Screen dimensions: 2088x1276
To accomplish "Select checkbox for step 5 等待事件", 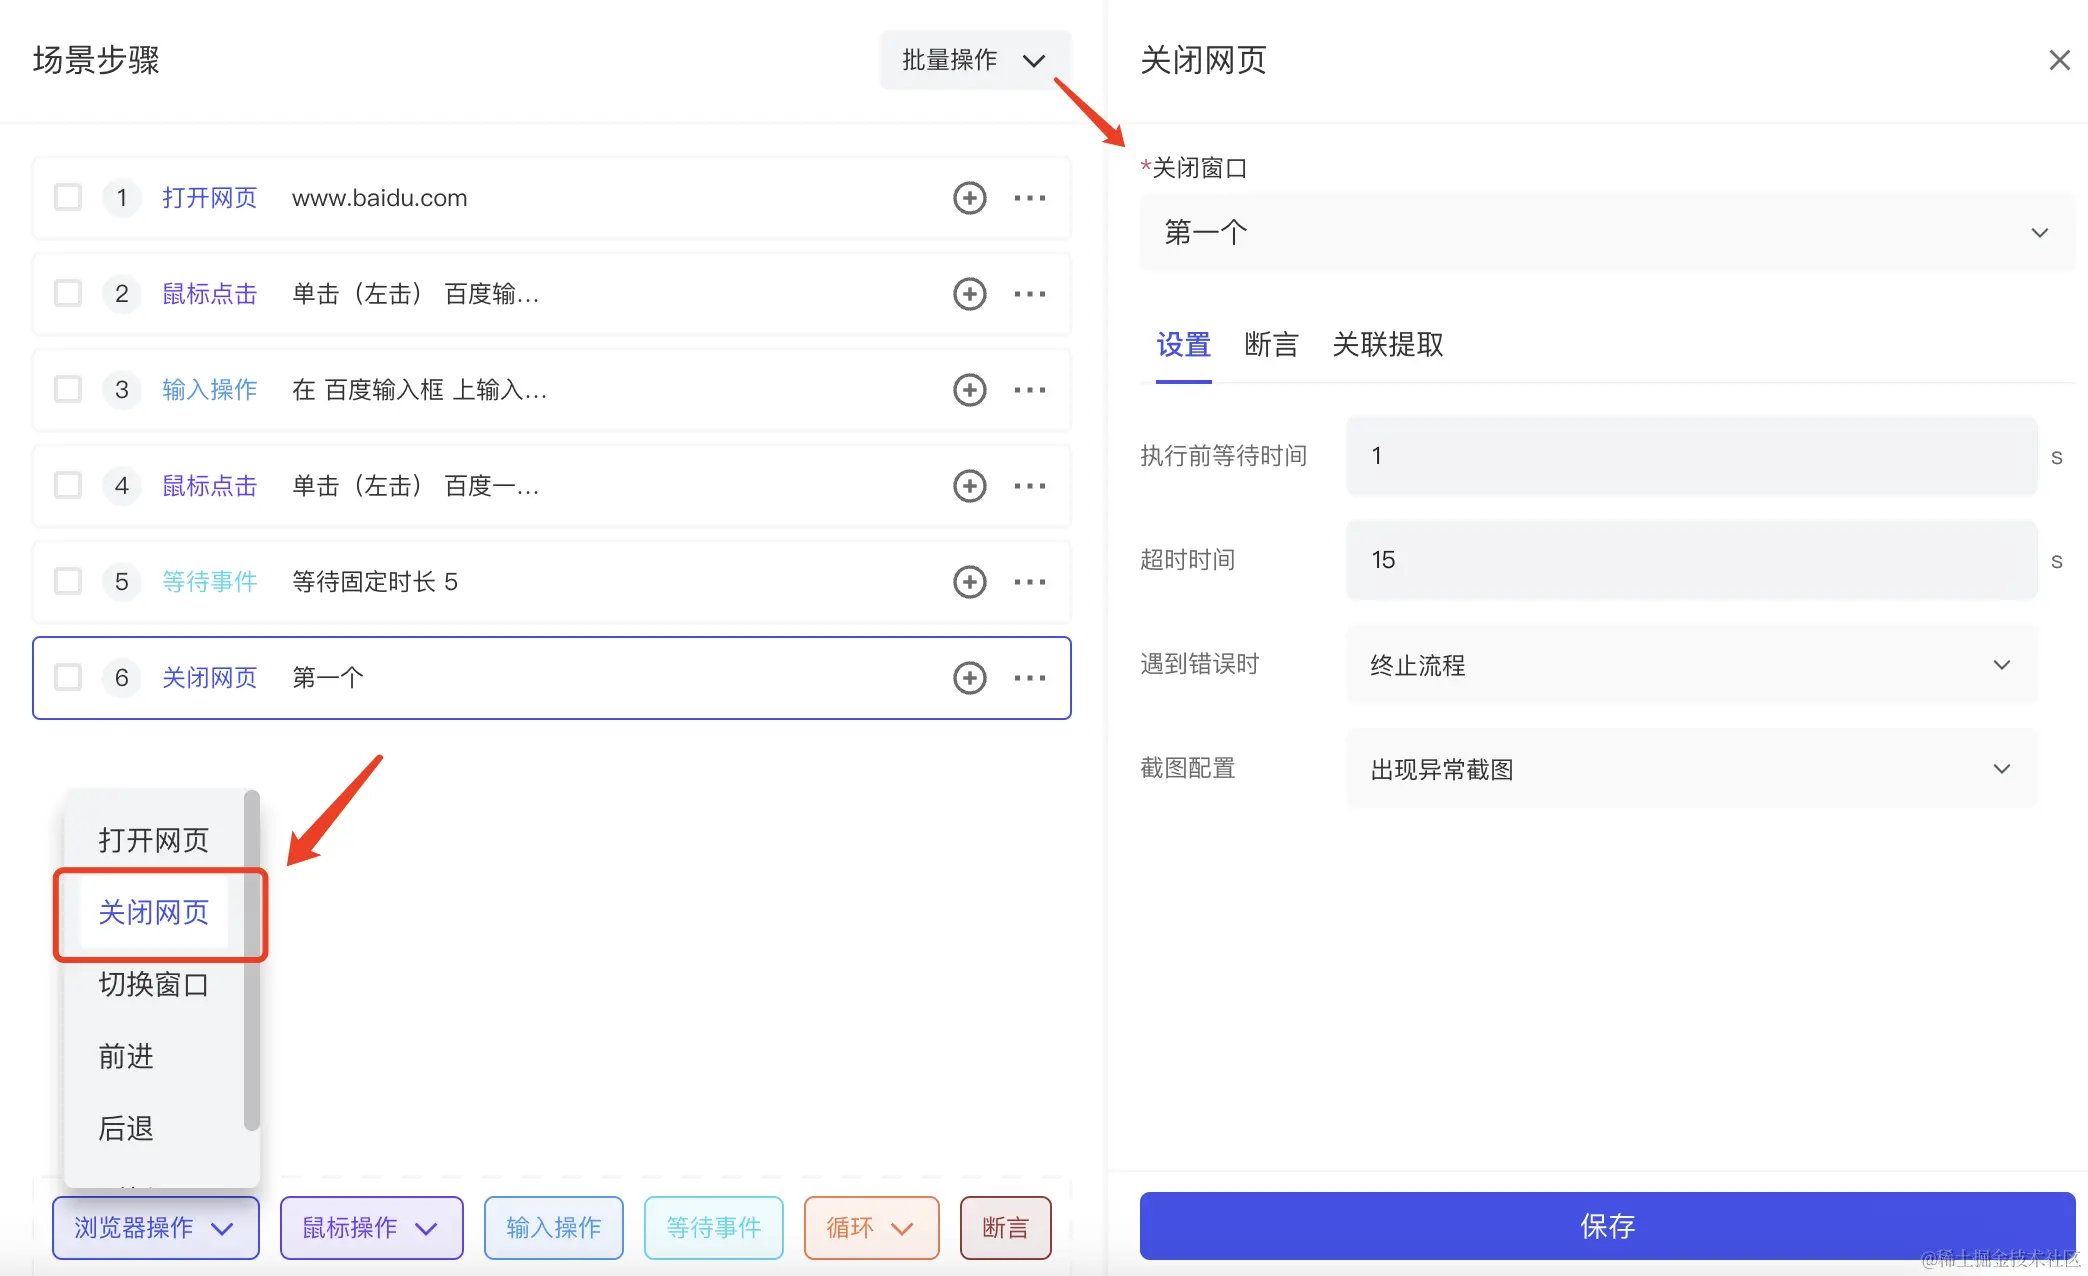I will (68, 582).
